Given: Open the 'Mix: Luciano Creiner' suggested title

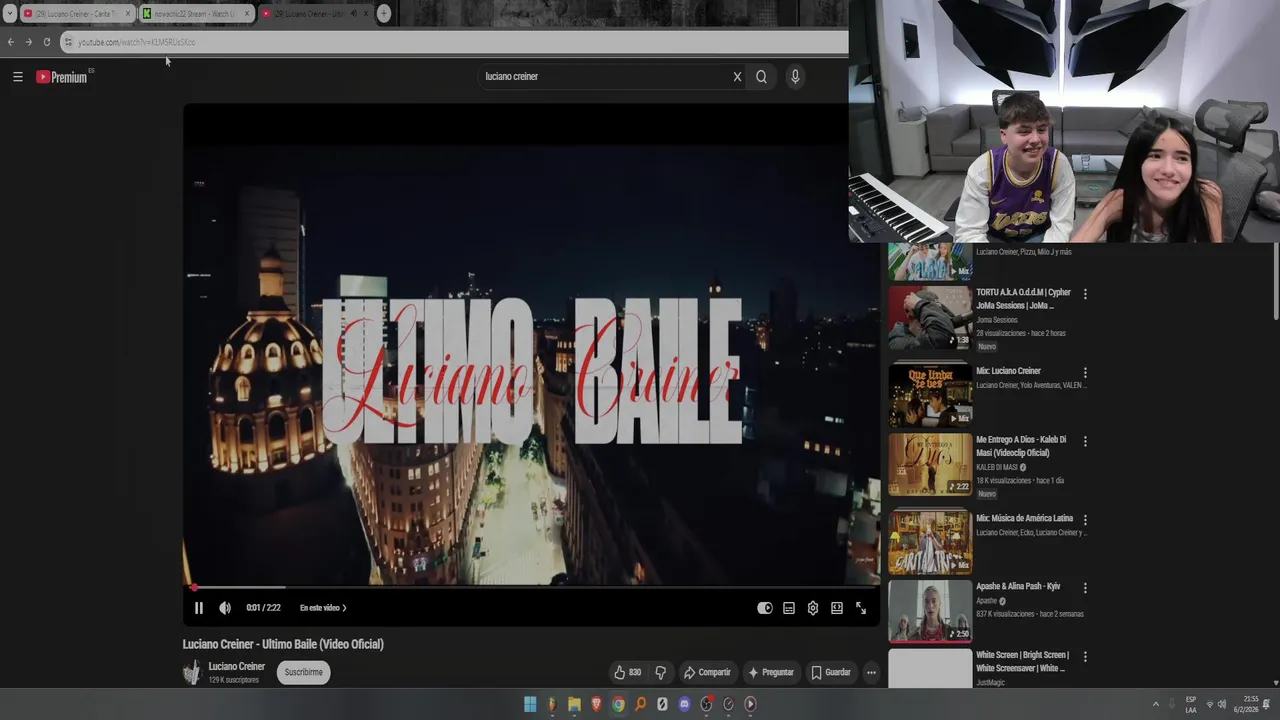Looking at the screenshot, I should coord(1008,371).
